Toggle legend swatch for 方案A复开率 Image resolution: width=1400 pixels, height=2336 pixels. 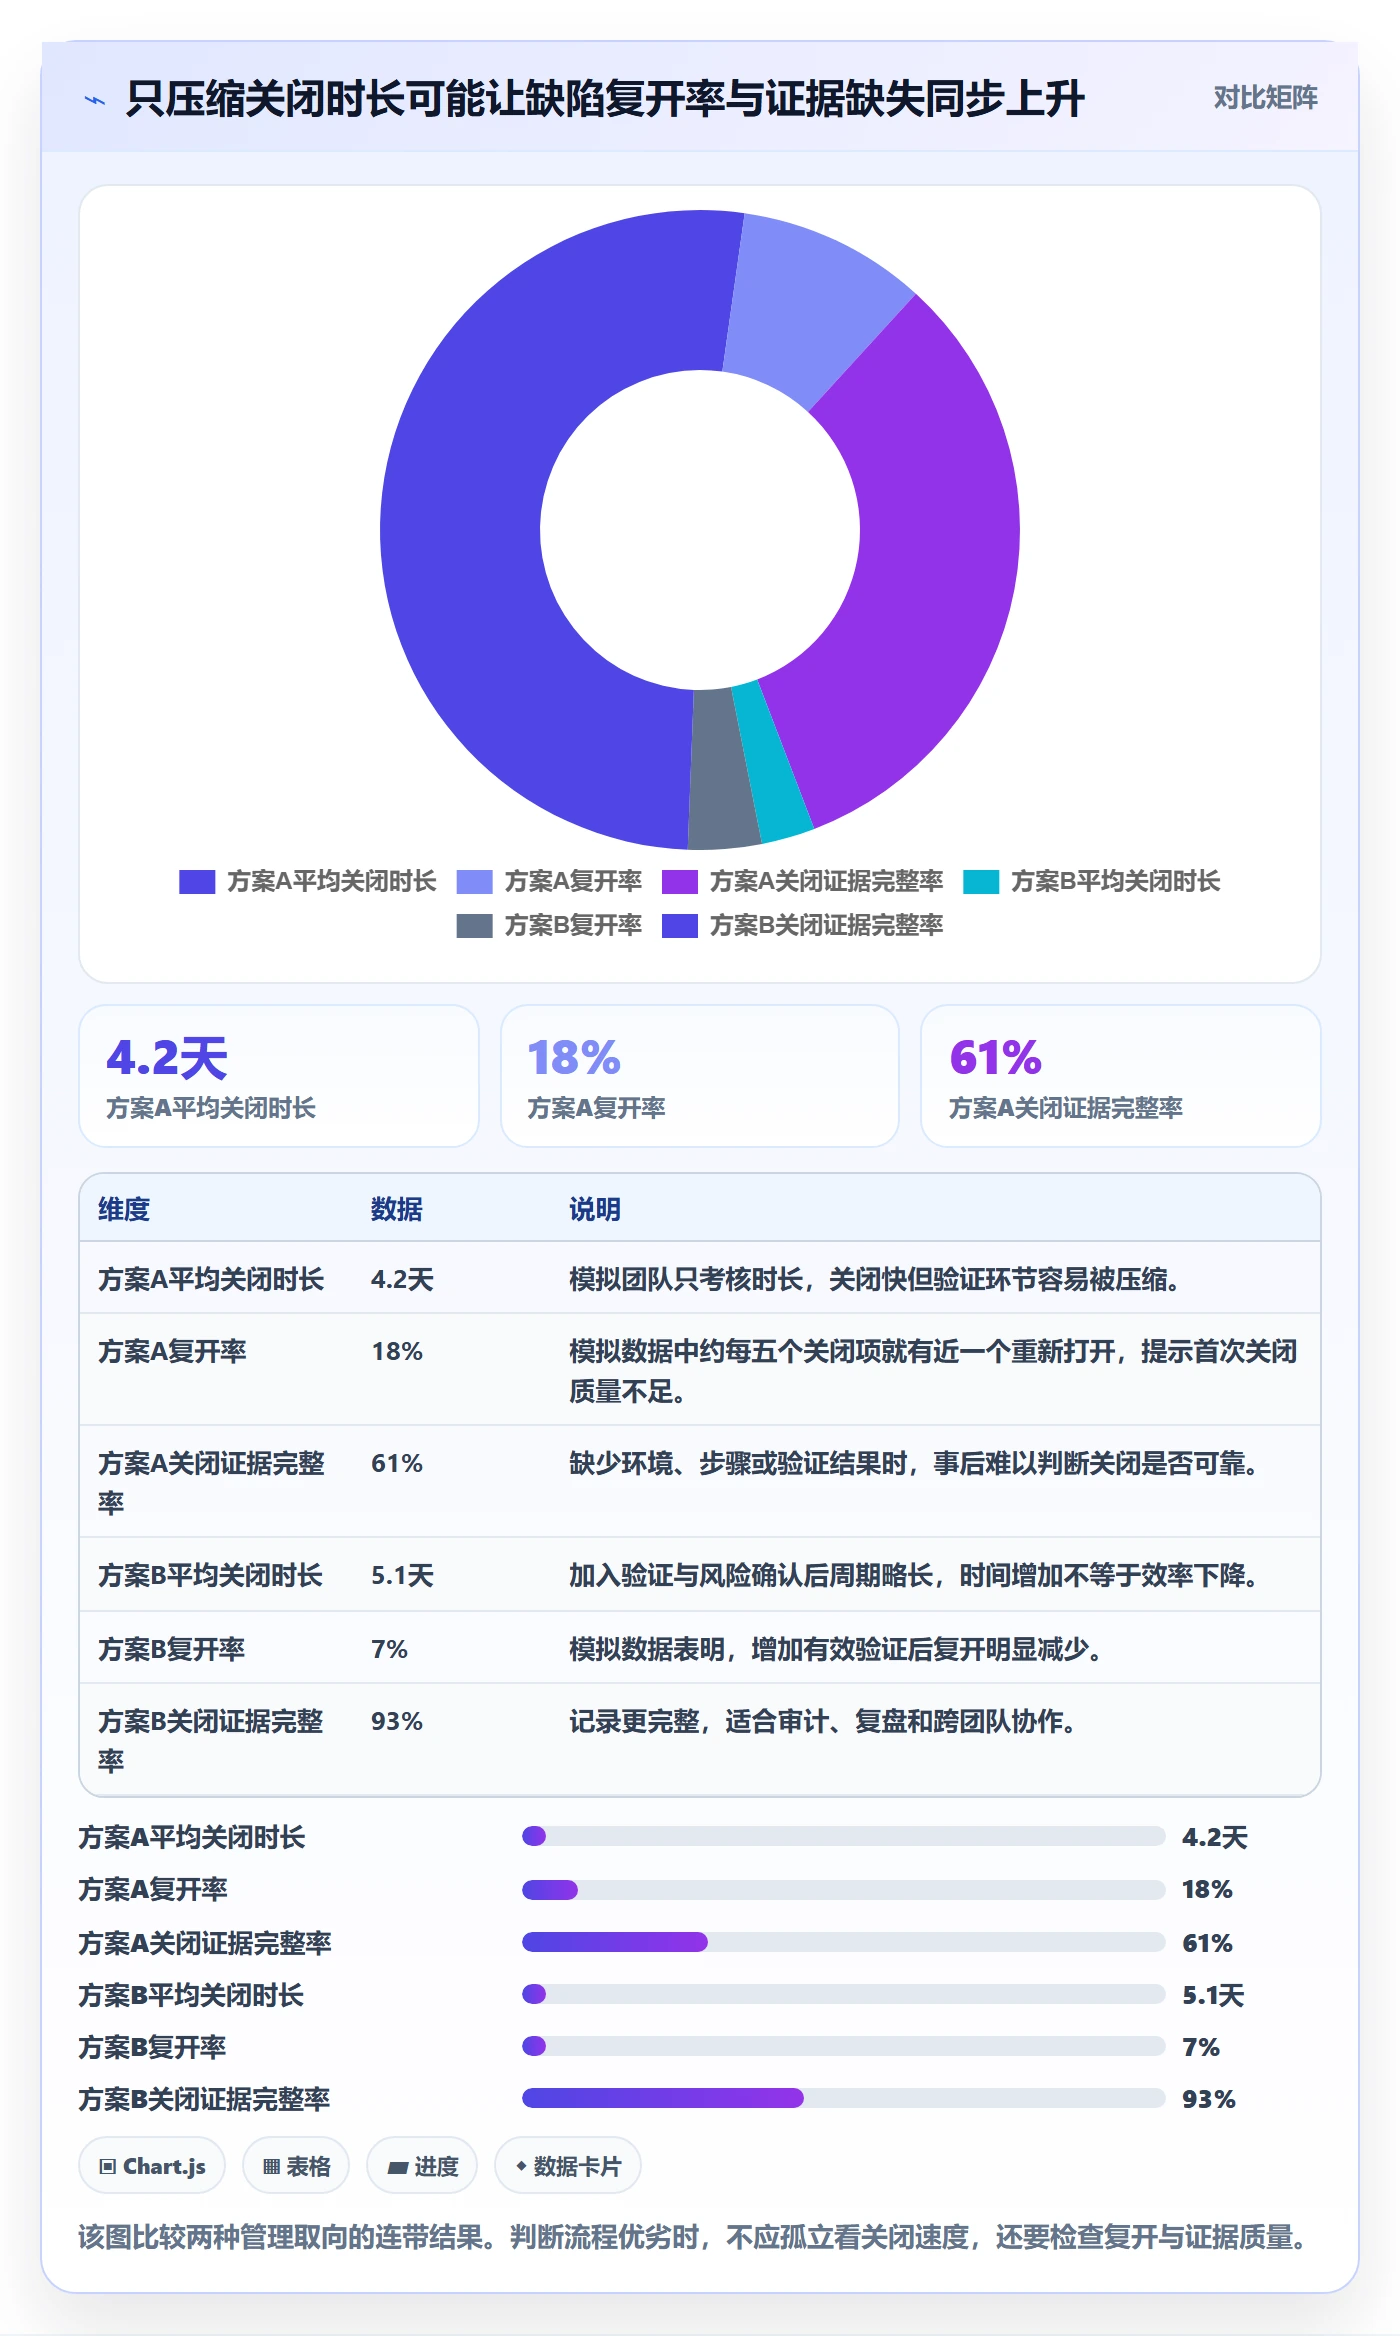point(474,881)
